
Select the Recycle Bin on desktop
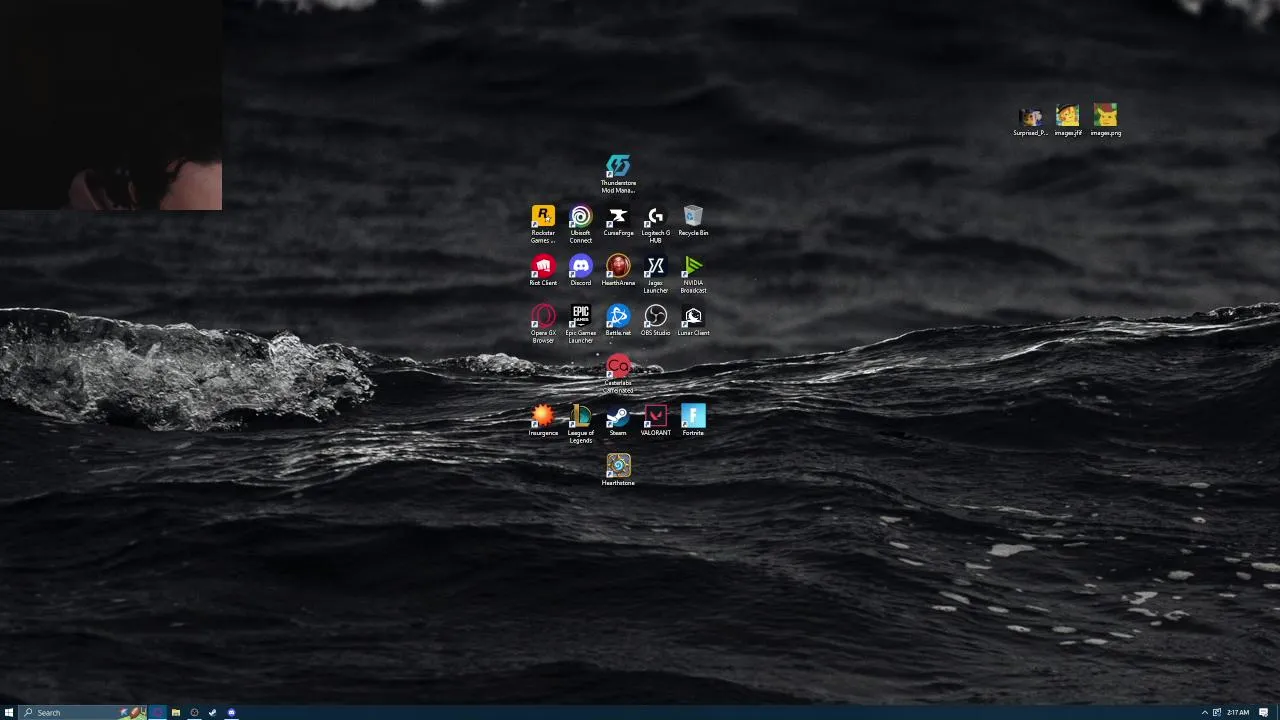pos(693,221)
